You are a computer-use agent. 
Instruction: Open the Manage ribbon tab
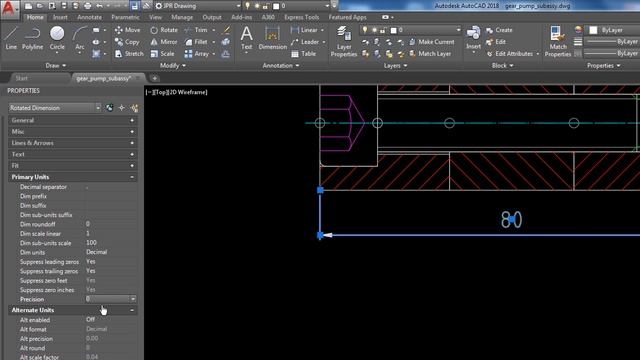tap(182, 17)
